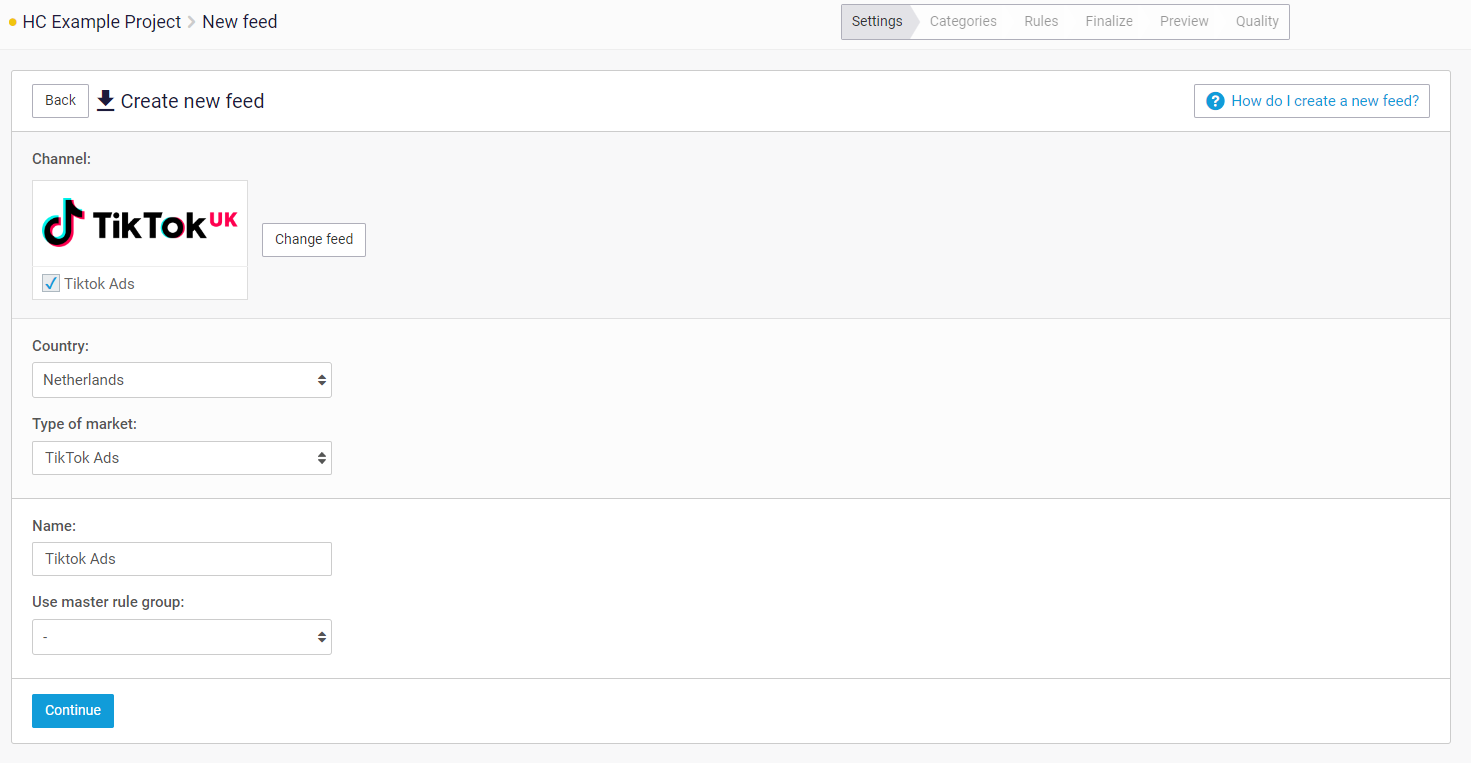Switch to the Quality step tab
Viewport: 1471px width, 763px height.
pos(1257,21)
